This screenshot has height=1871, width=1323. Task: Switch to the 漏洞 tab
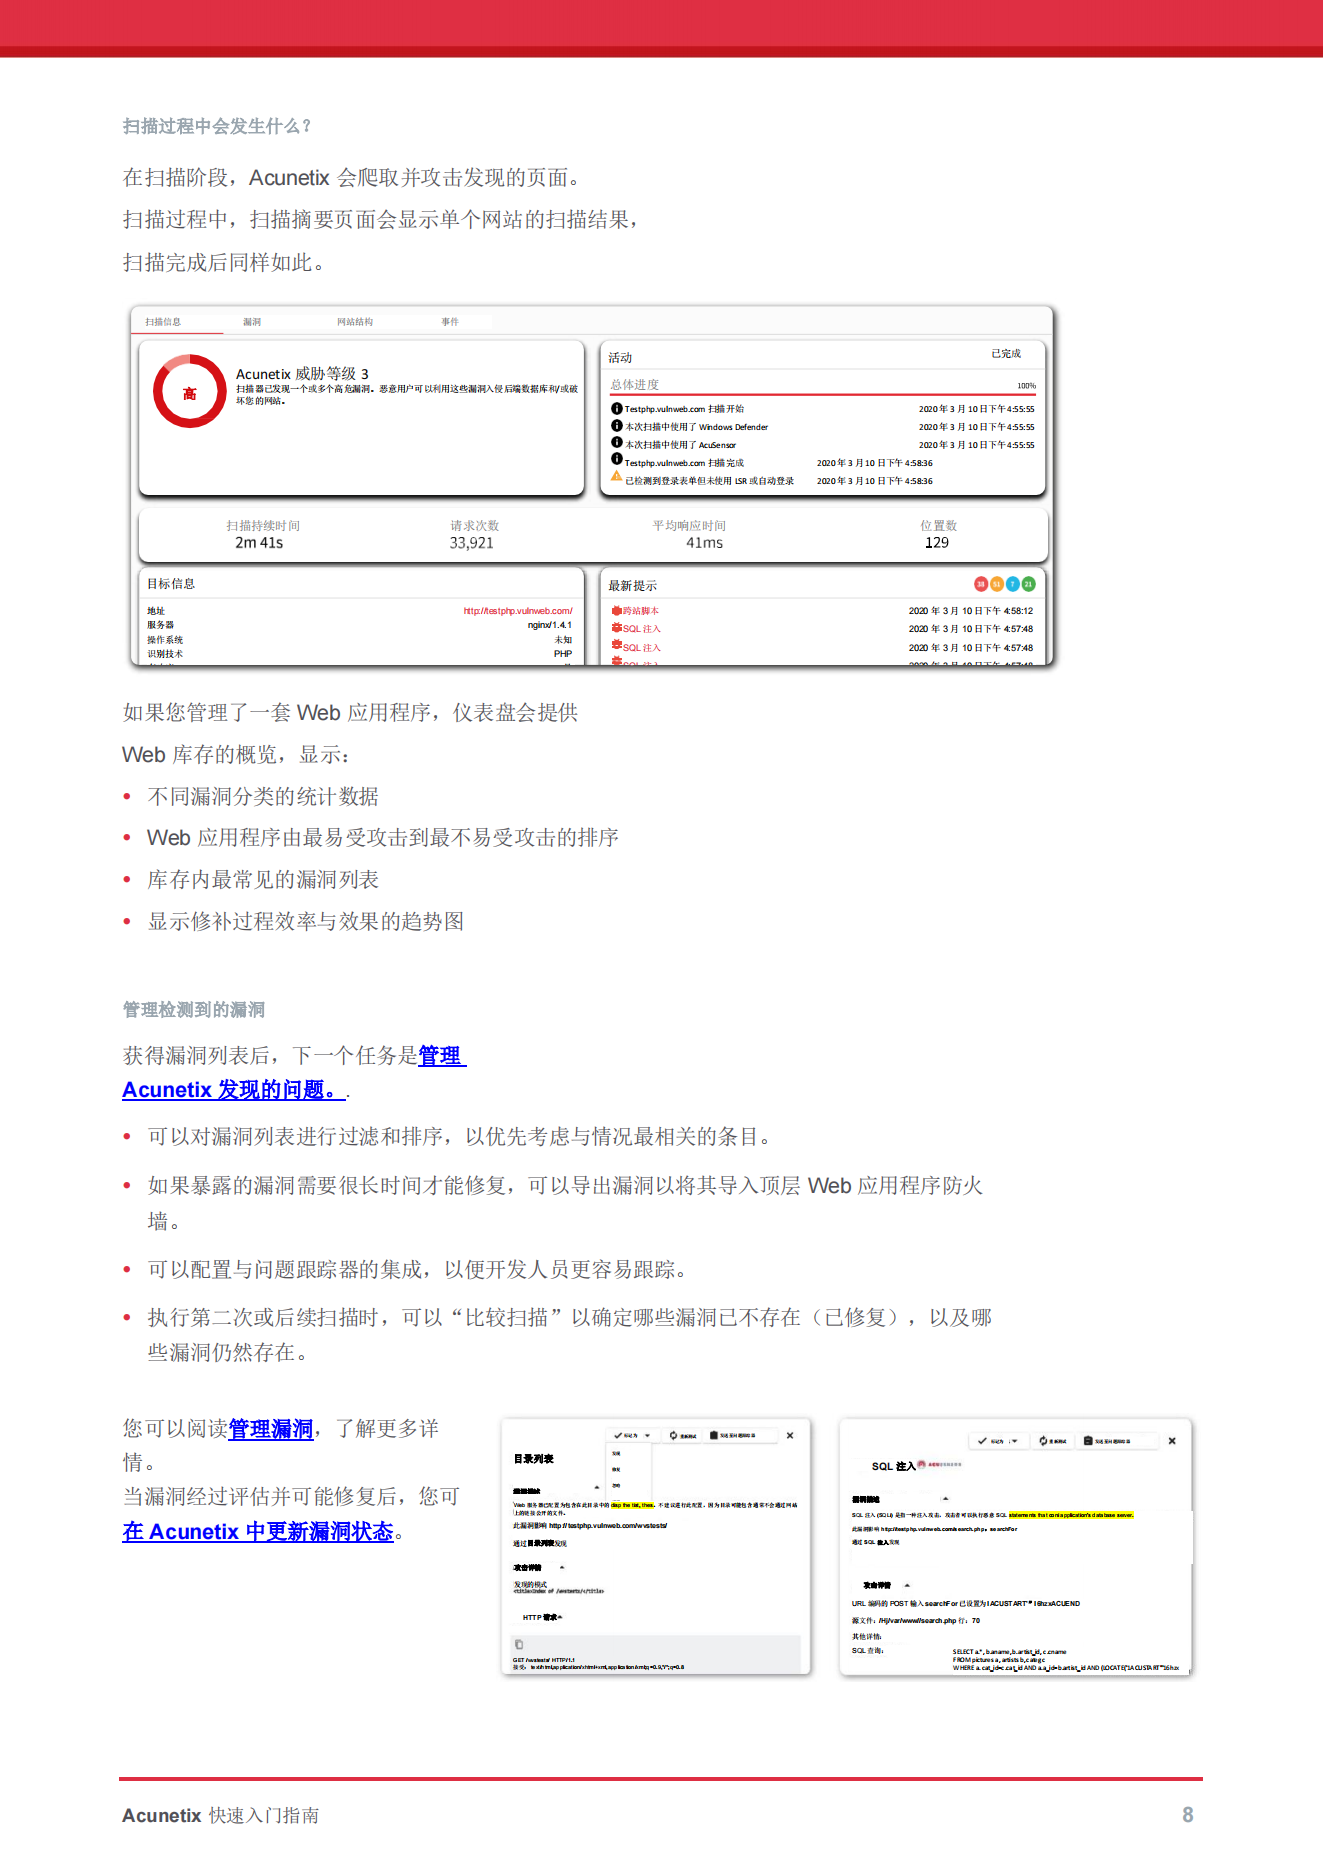pos(252,322)
